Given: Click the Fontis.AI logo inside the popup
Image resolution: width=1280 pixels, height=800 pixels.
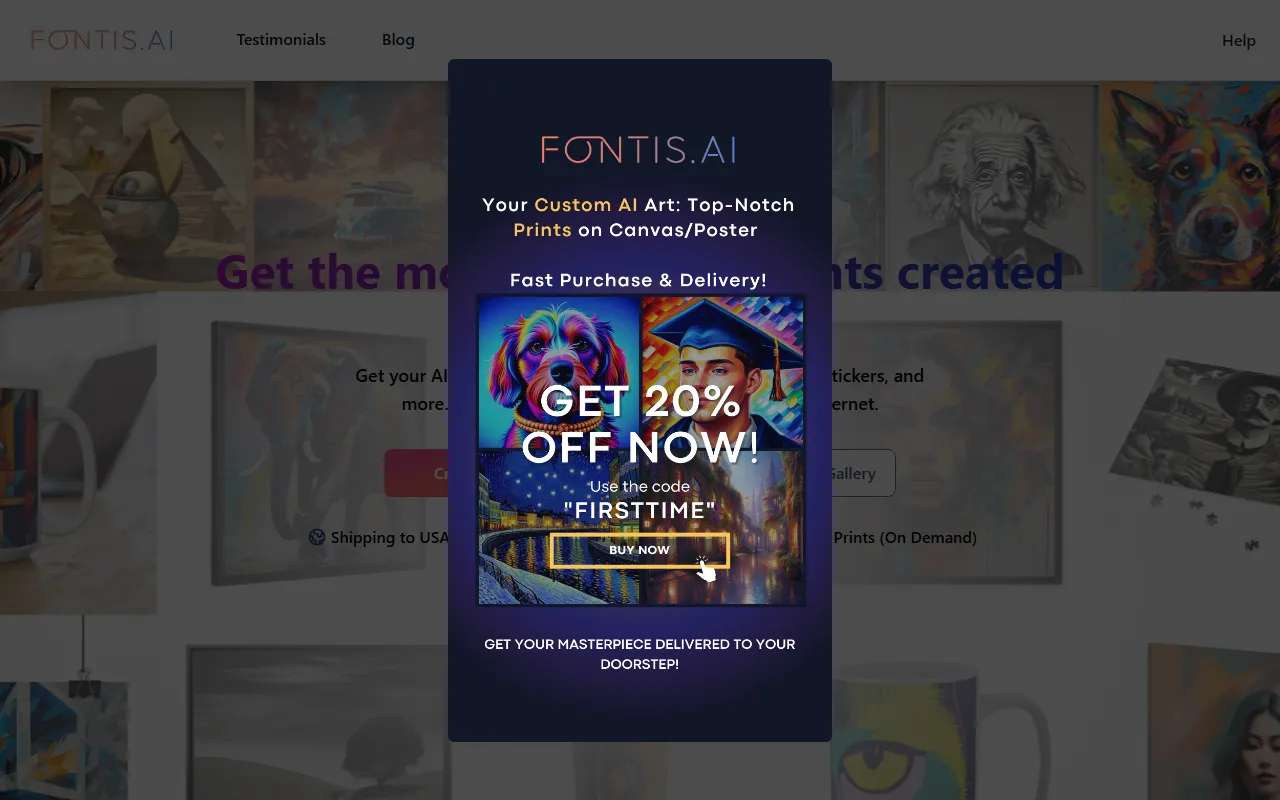Looking at the screenshot, I should pos(639,150).
